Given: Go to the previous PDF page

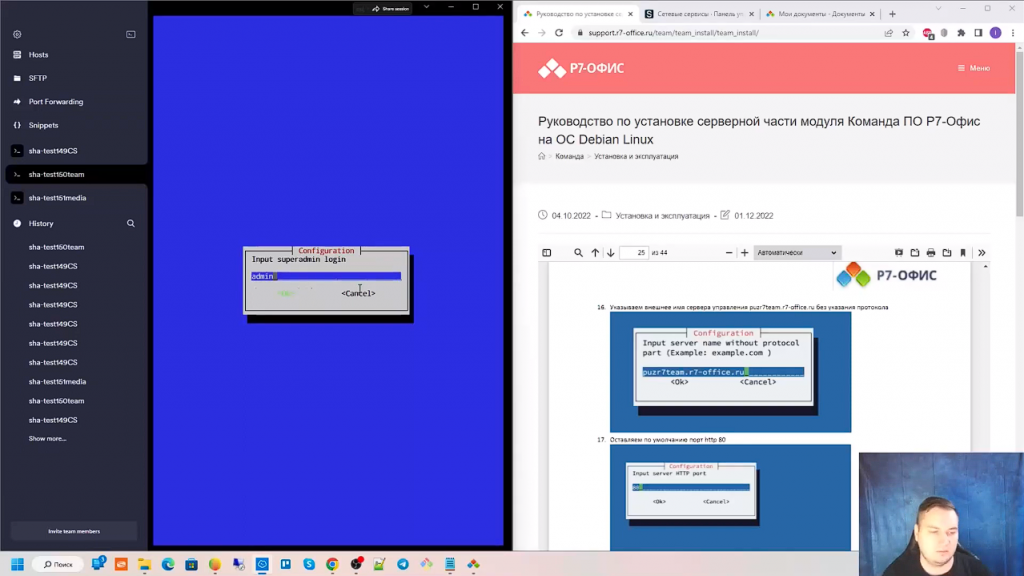Looking at the screenshot, I should coord(595,253).
